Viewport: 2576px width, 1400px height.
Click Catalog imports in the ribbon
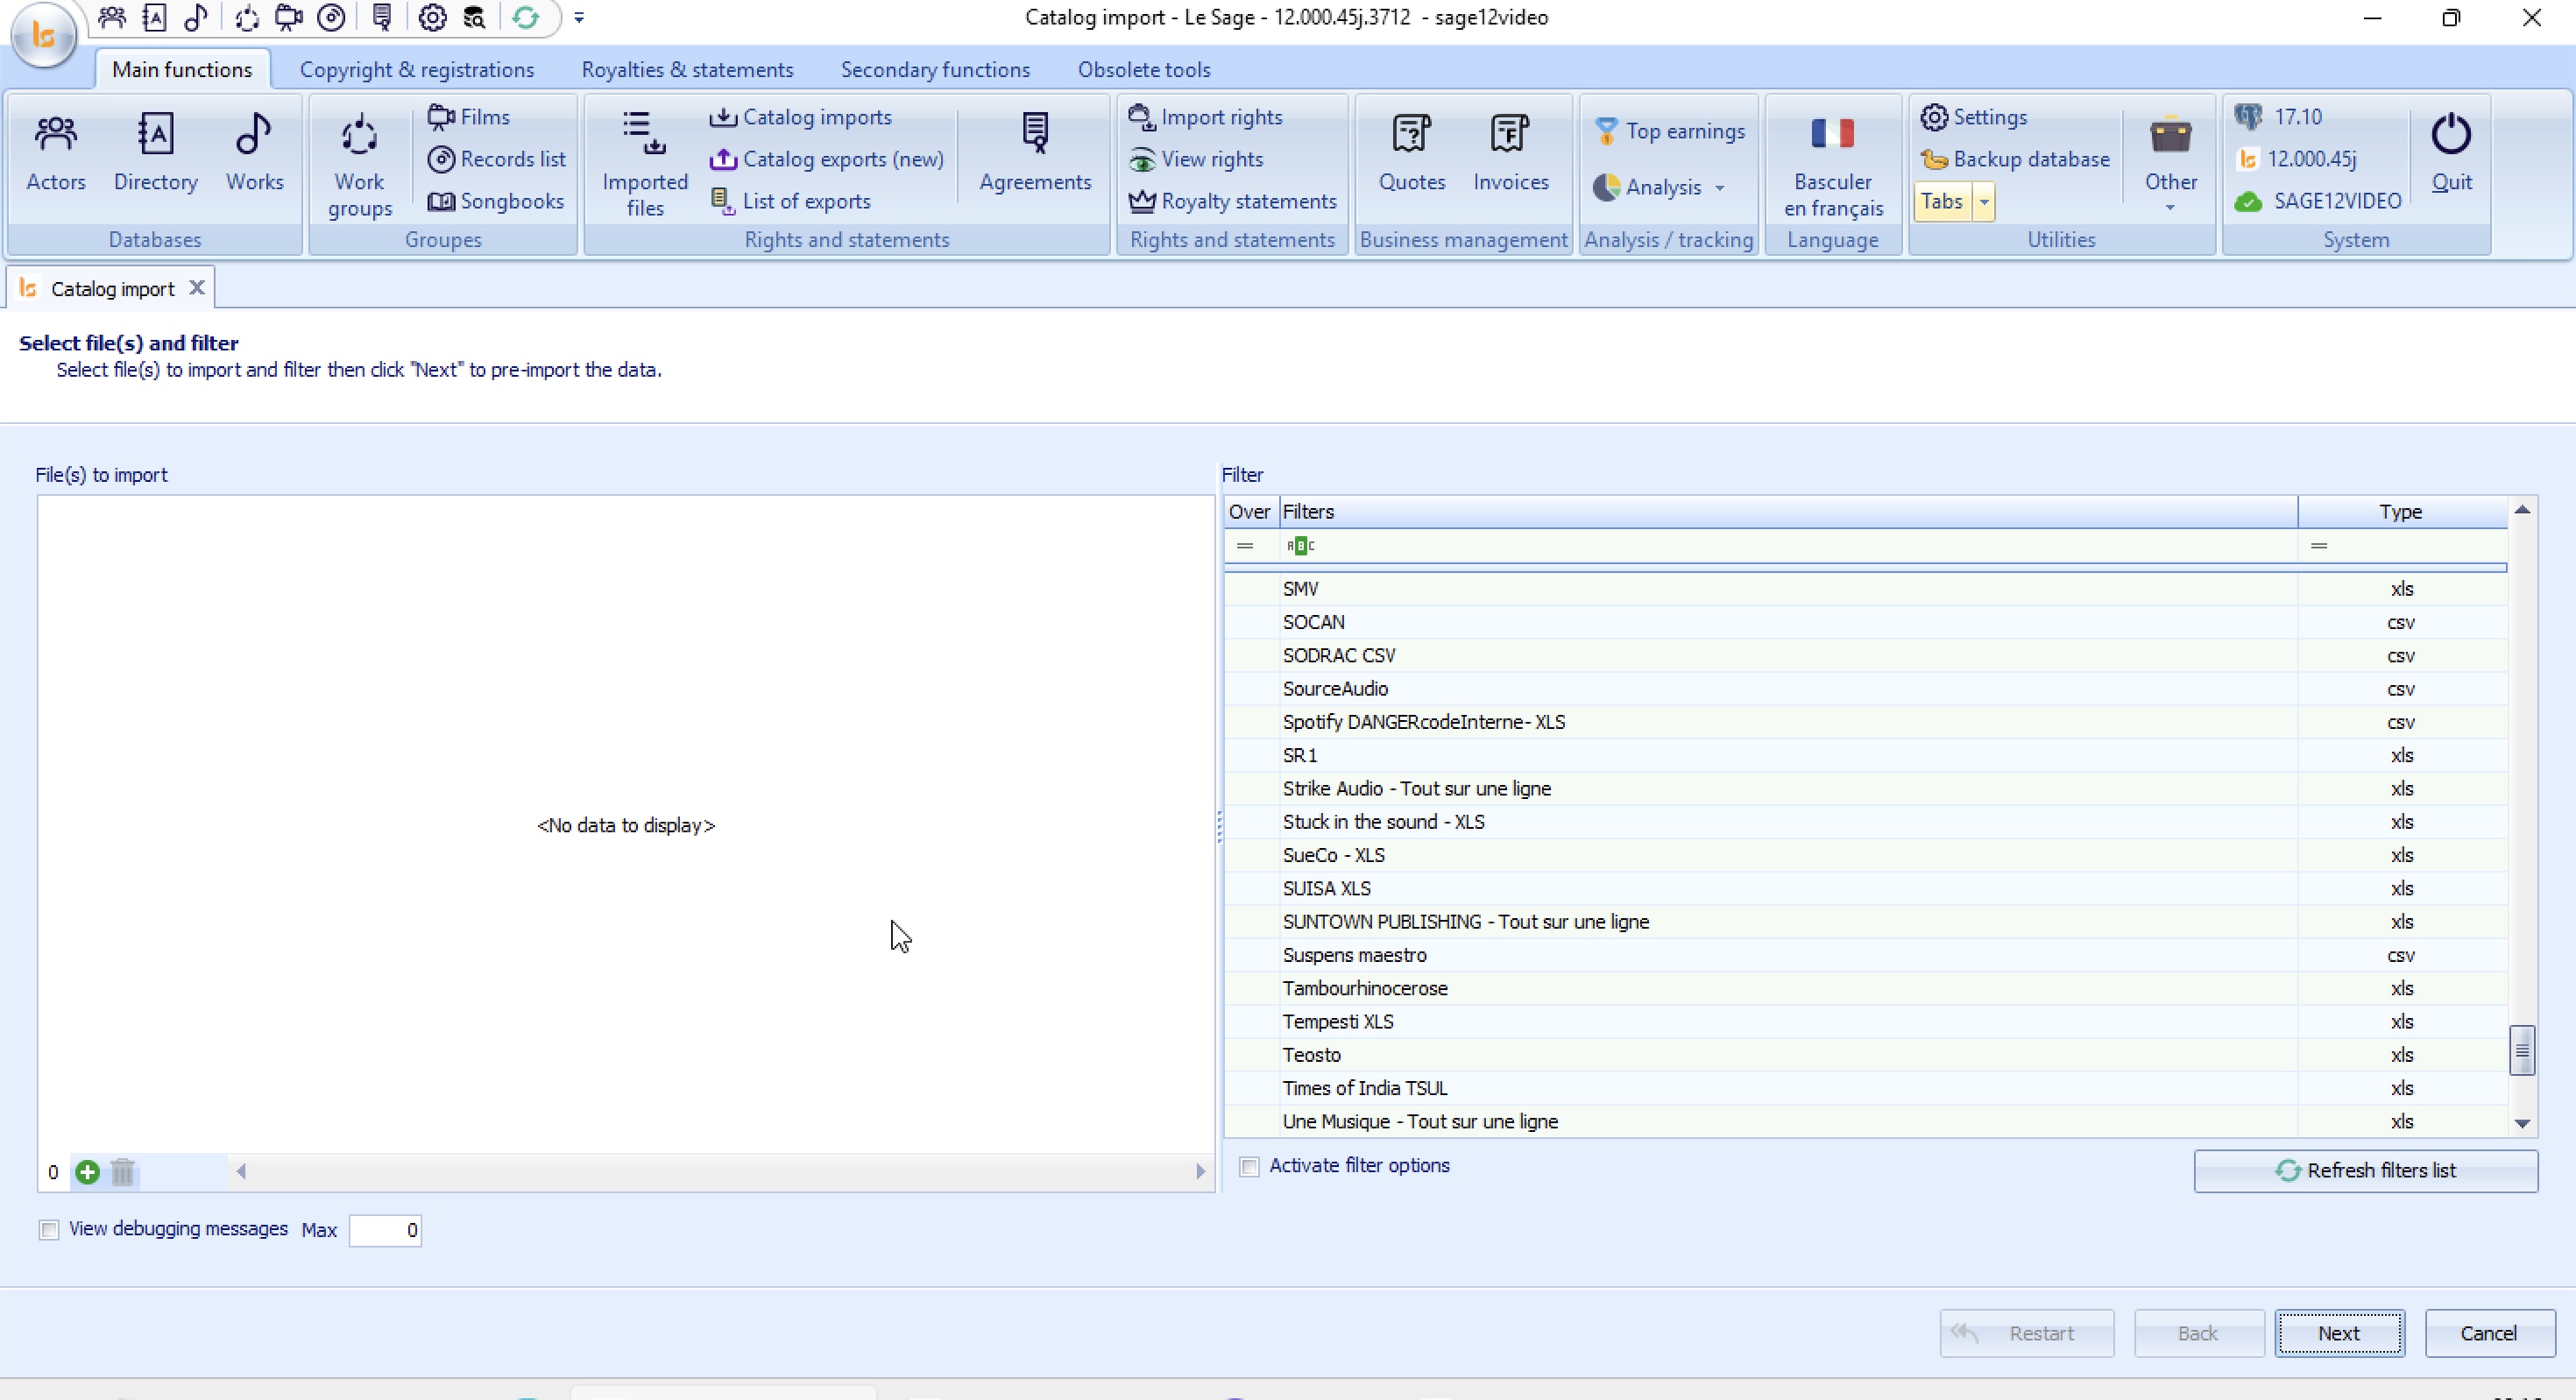(x=800, y=117)
